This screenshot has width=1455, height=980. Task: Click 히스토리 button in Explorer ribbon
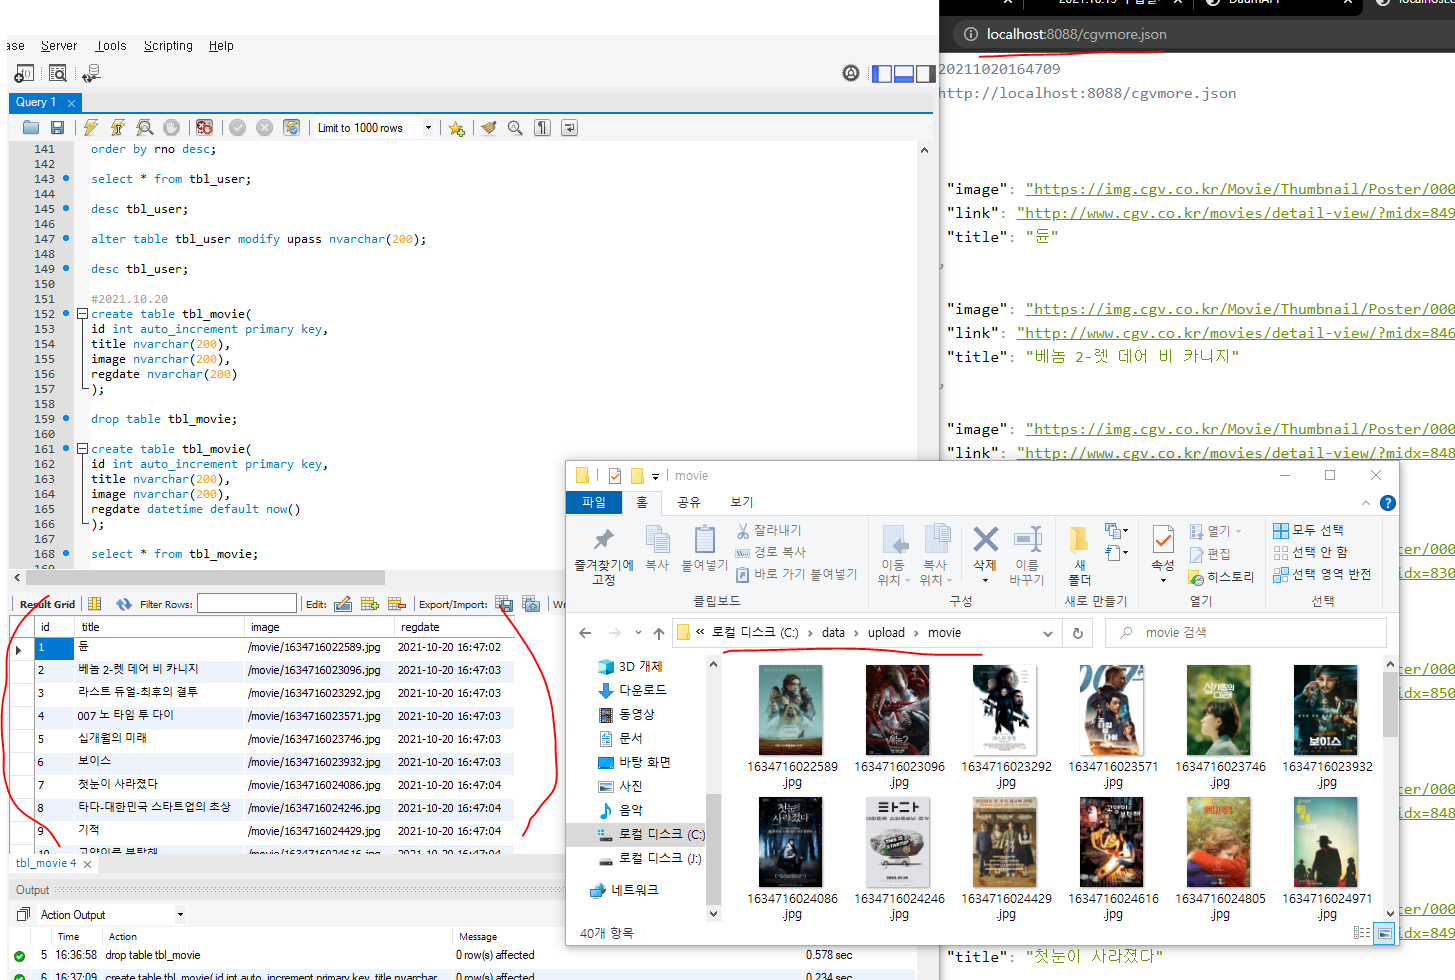(1221, 577)
